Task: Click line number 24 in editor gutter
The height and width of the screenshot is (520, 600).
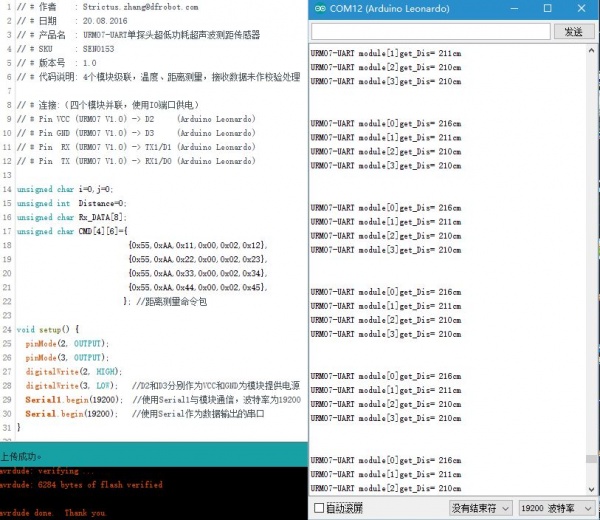Action: (7, 329)
